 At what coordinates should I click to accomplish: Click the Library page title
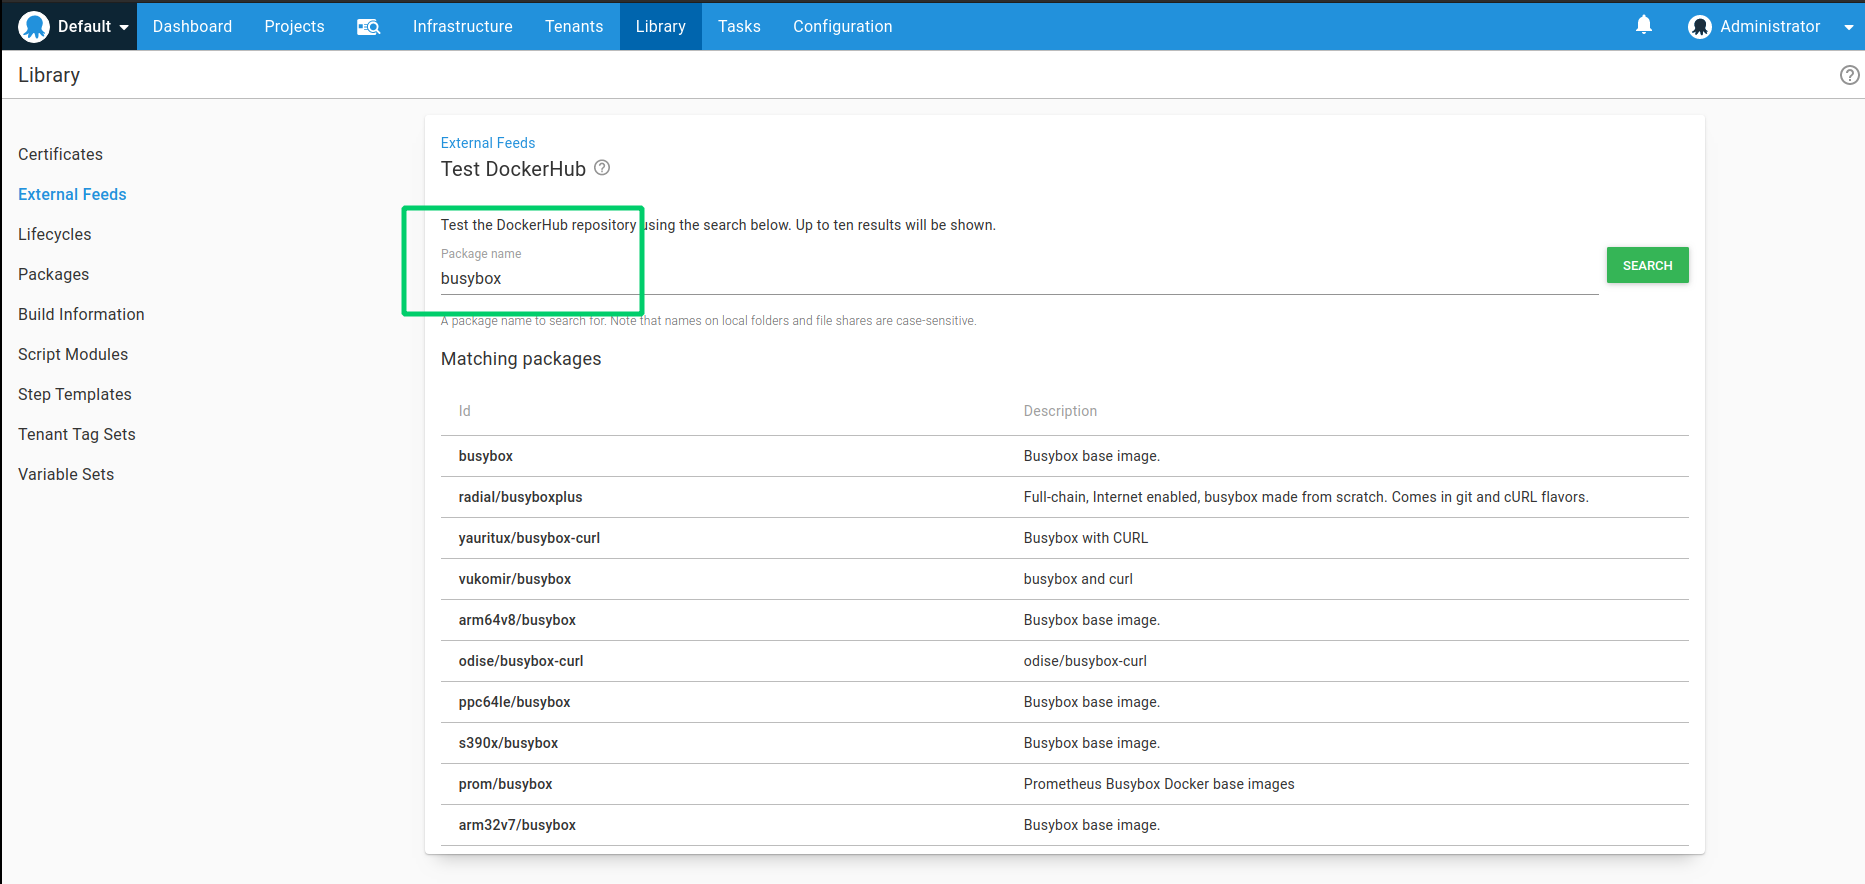pos(49,75)
